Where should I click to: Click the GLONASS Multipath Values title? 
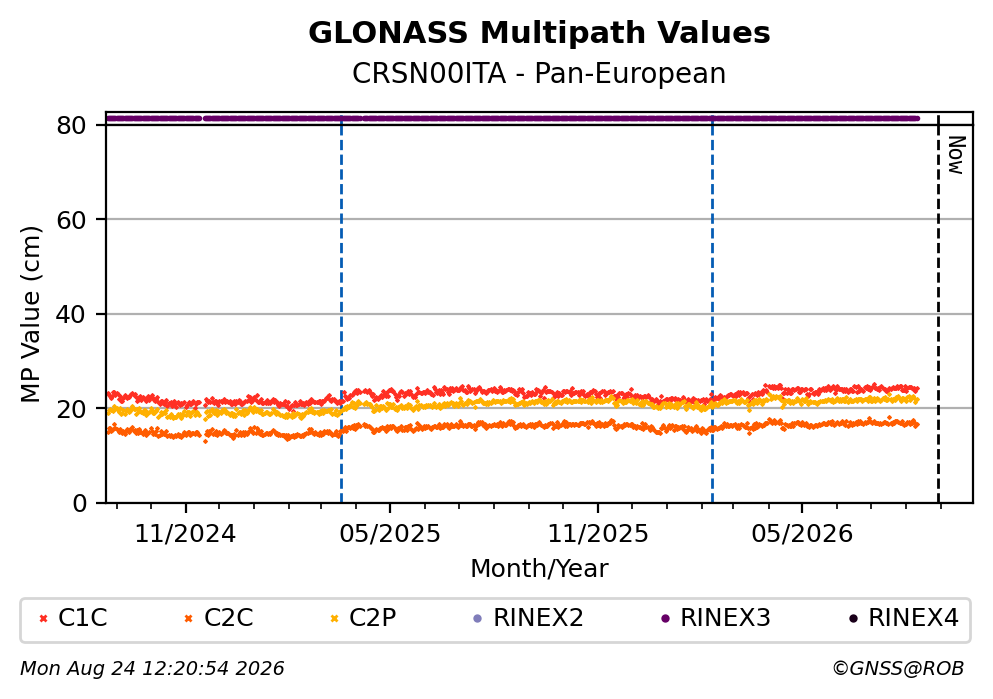(x=539, y=33)
